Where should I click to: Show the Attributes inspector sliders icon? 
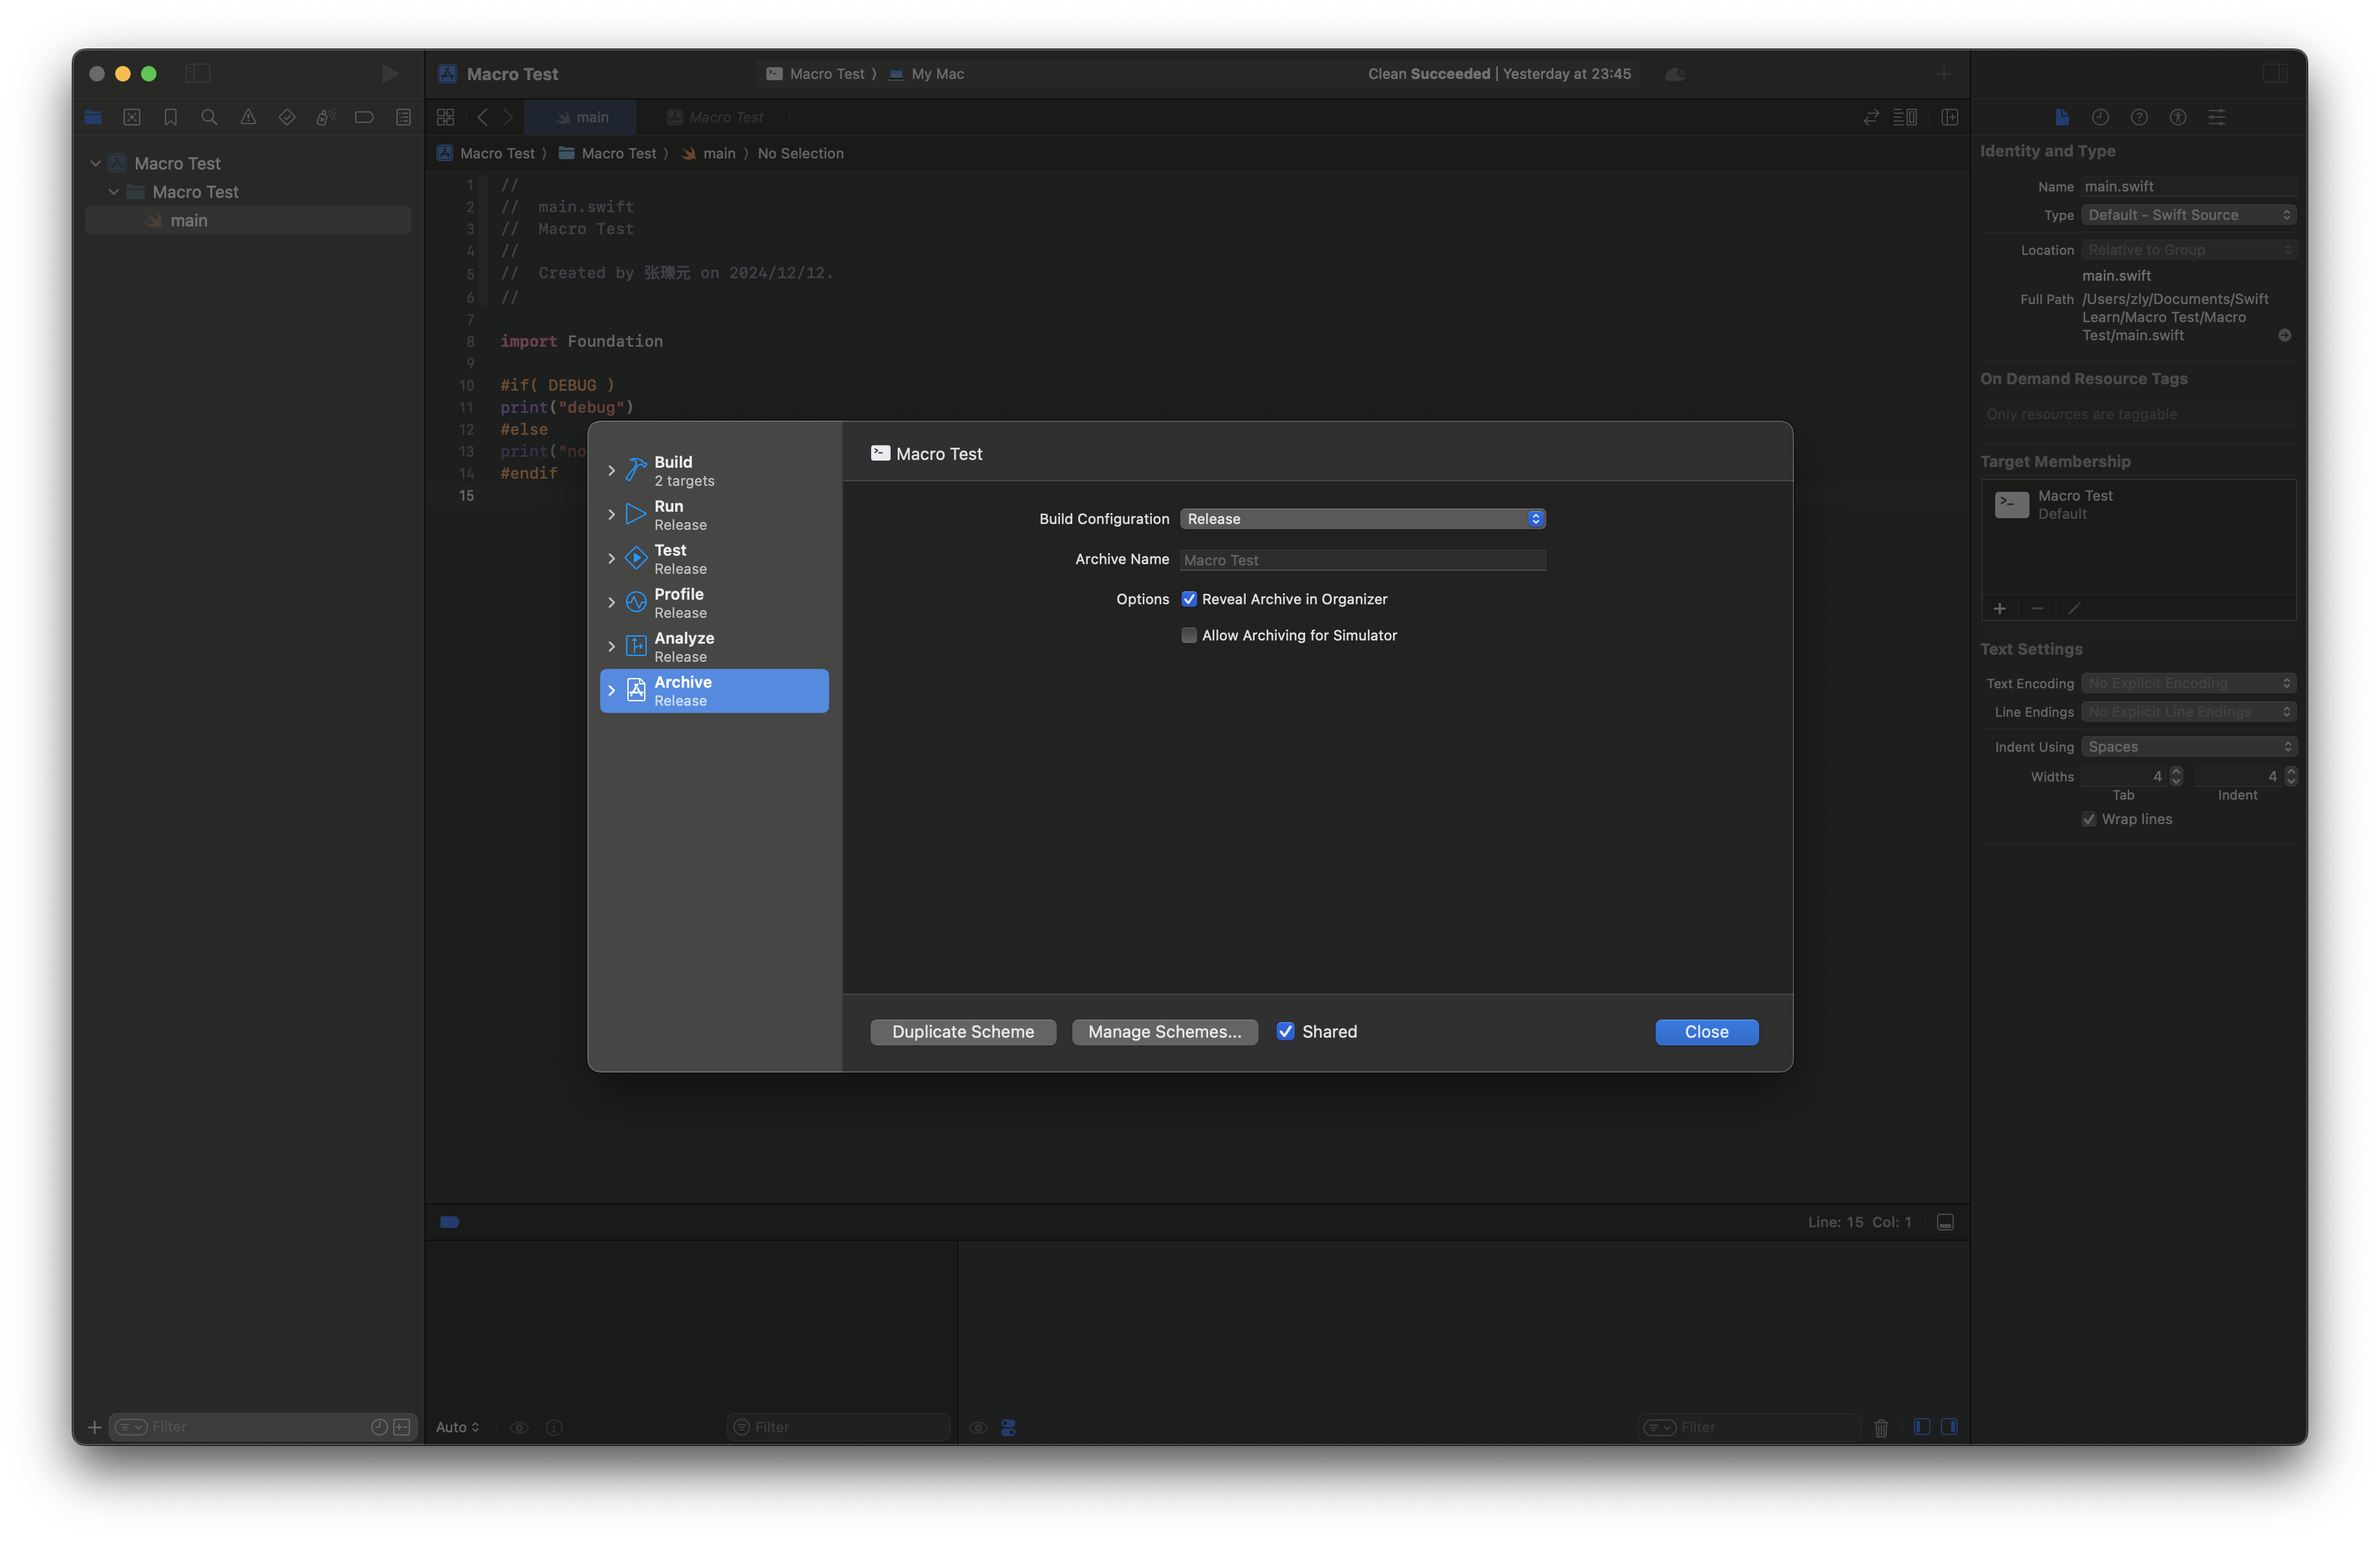click(2217, 117)
